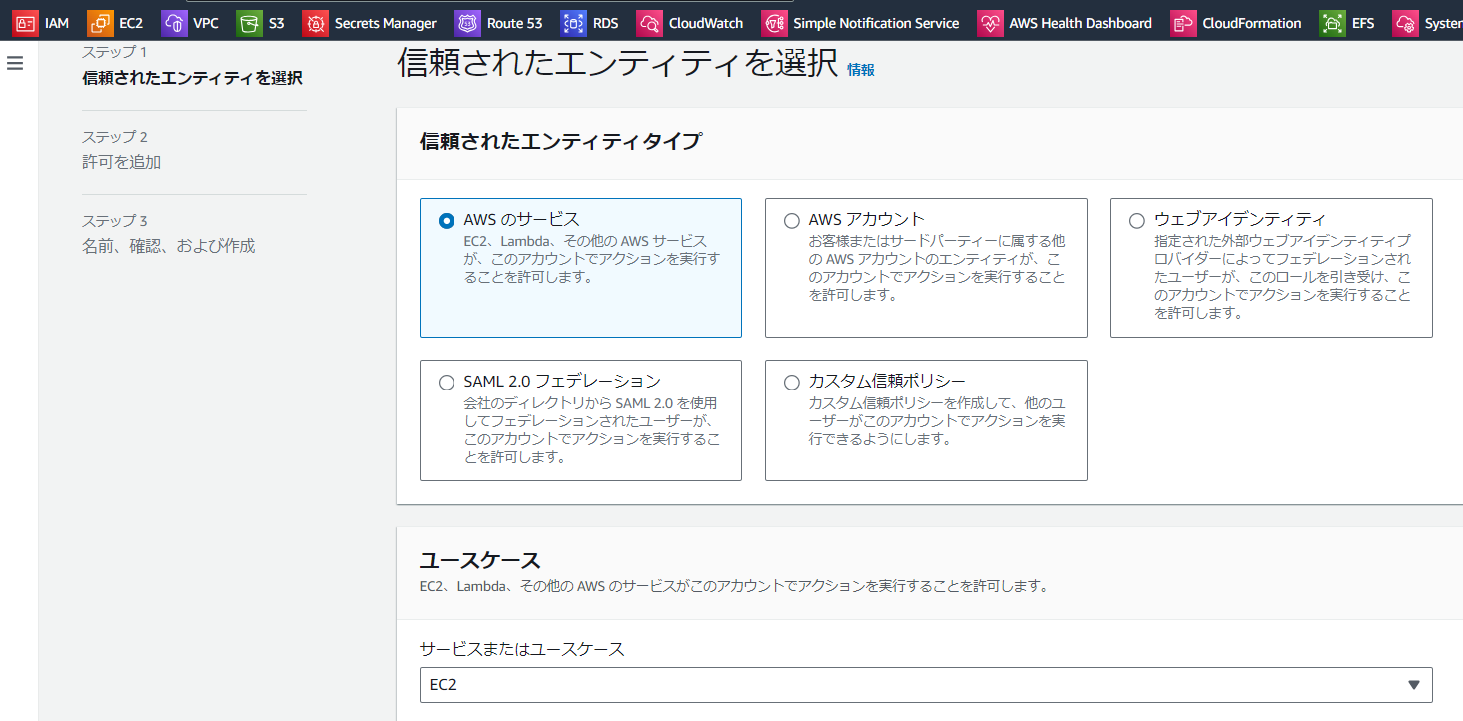Open the サービスまたはユースケース EC2 dropdown
The image size is (1463, 721).
926,685
